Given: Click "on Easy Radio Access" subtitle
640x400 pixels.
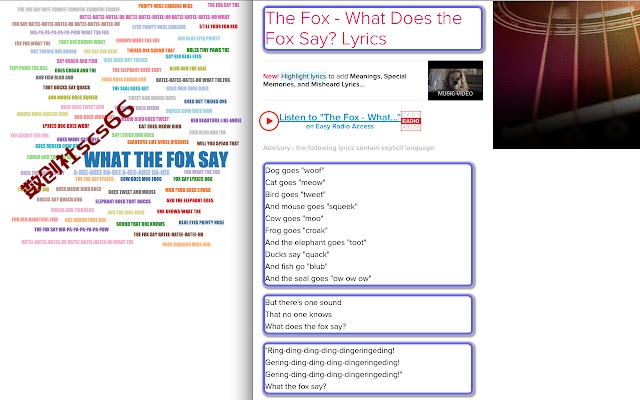Looking at the screenshot, I should pyautogui.click(x=340, y=127).
